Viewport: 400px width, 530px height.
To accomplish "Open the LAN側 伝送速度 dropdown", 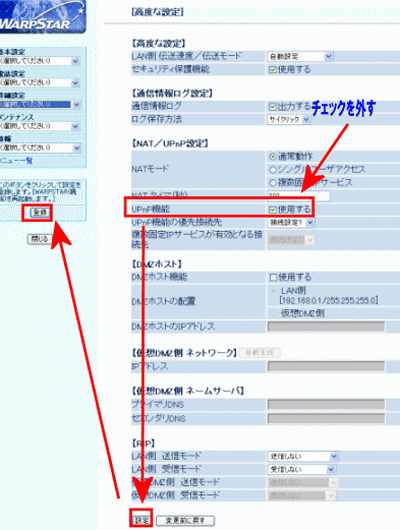I will [x=300, y=56].
